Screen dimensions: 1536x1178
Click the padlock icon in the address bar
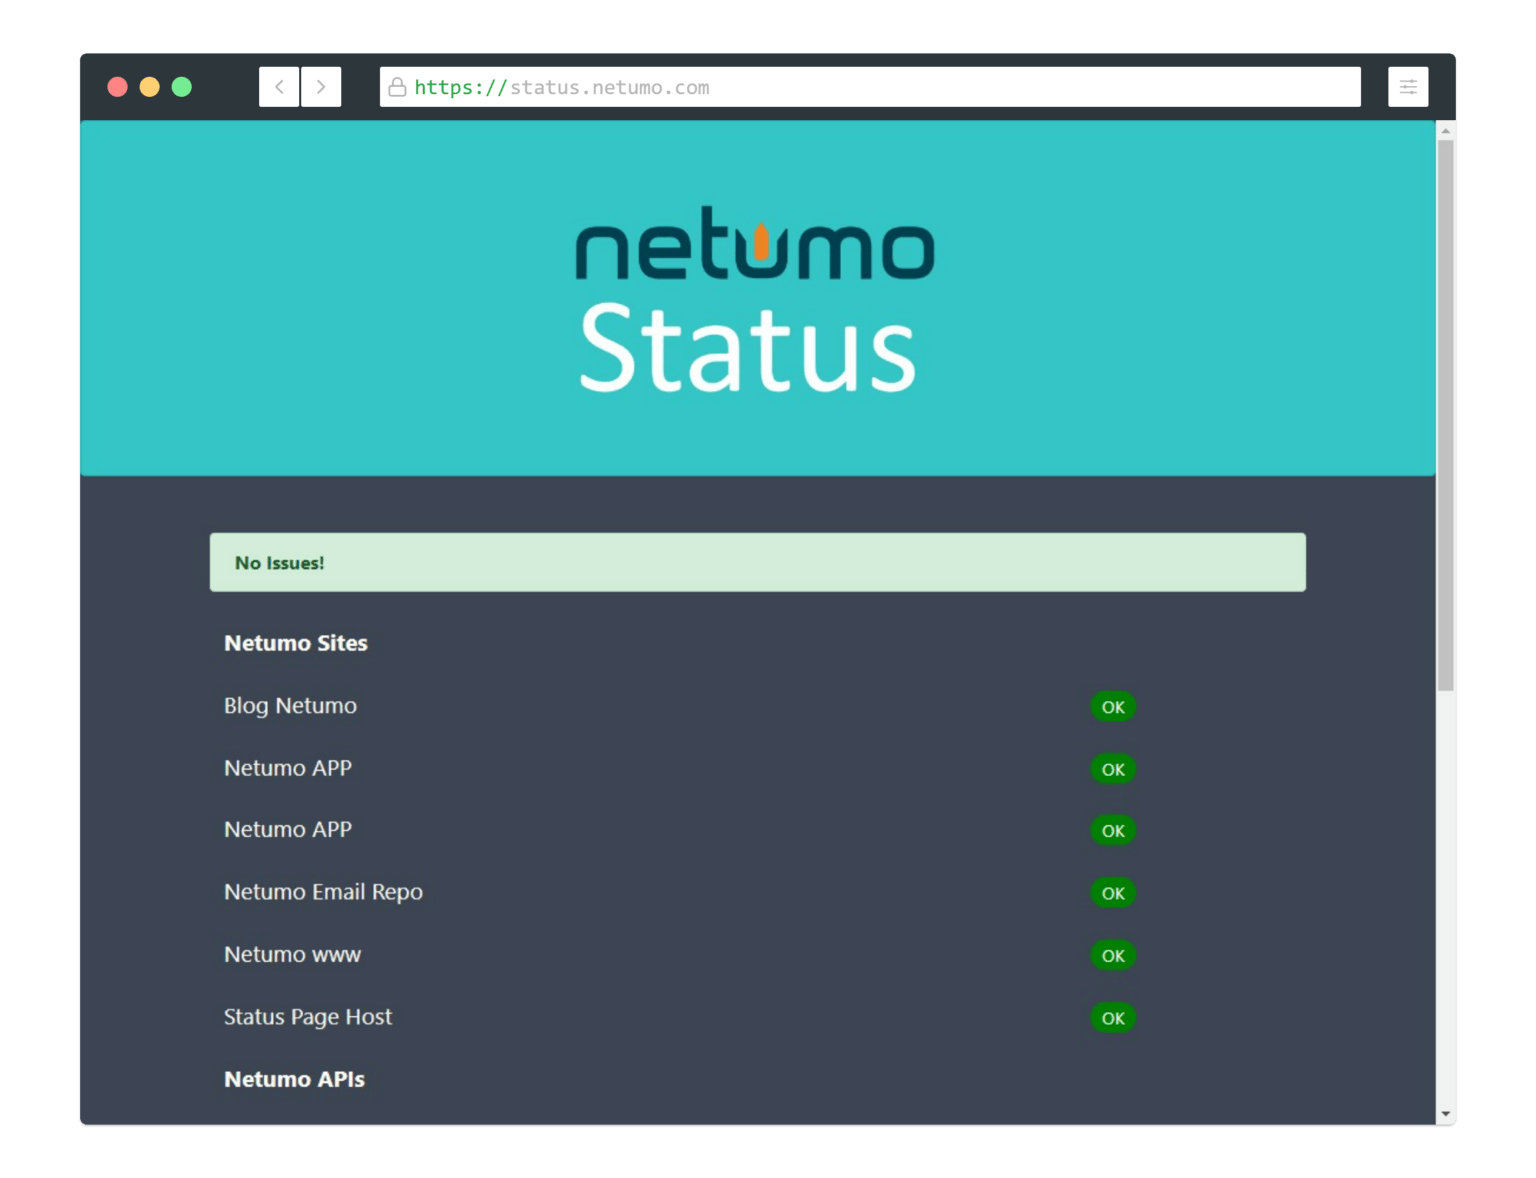(397, 87)
